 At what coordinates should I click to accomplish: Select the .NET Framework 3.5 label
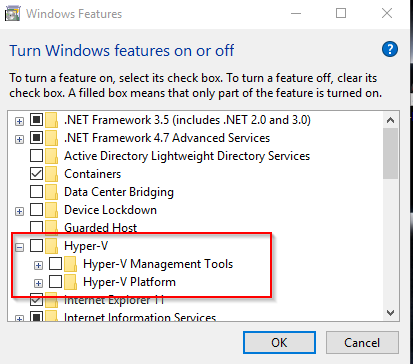tap(187, 120)
